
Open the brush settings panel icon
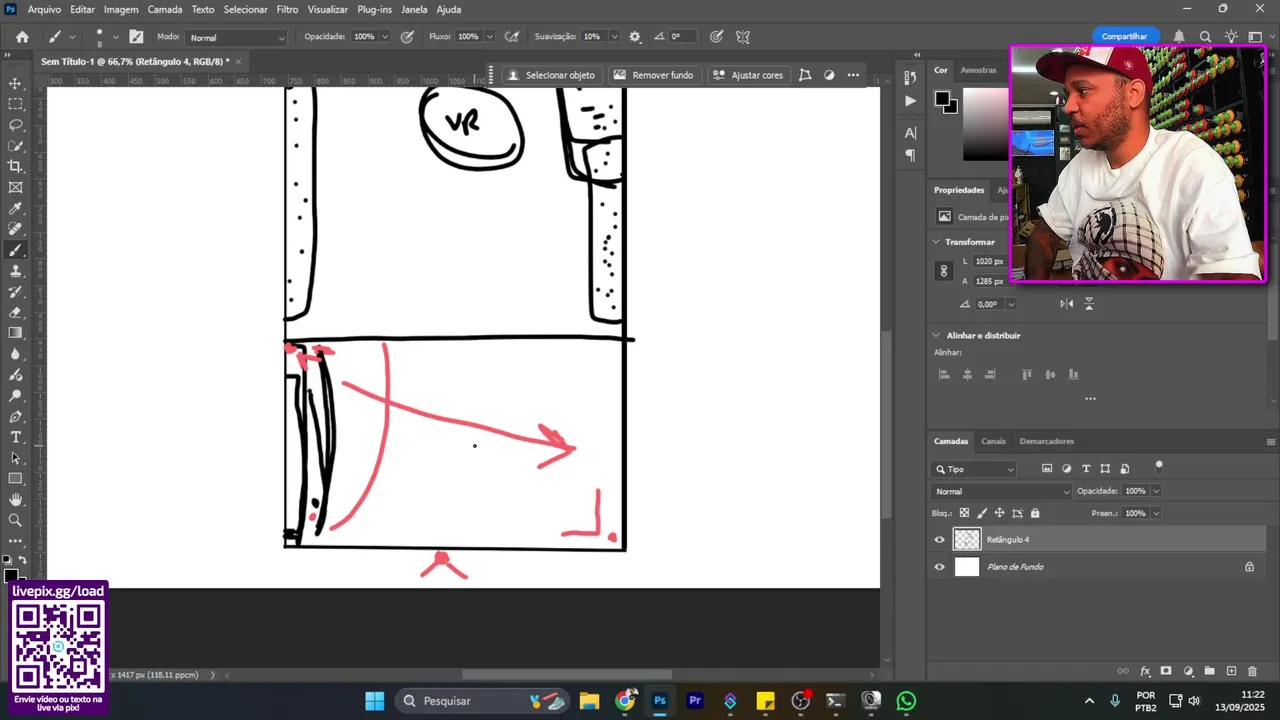(136, 37)
